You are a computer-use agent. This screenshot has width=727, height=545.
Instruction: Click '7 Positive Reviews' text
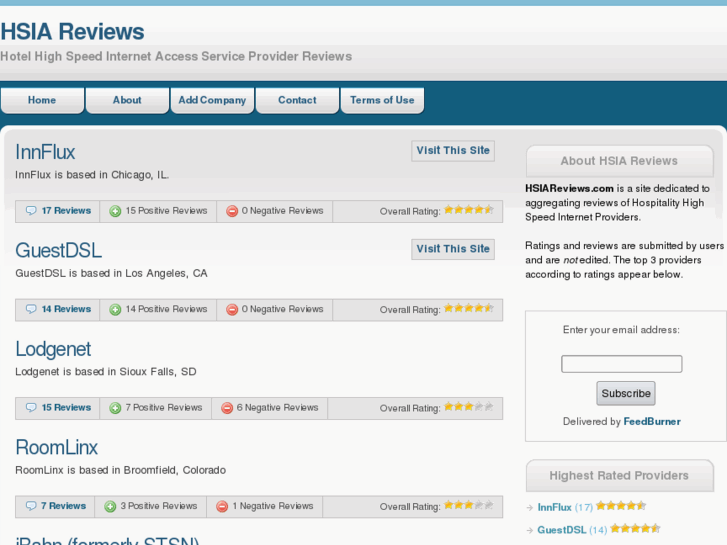coord(164,407)
